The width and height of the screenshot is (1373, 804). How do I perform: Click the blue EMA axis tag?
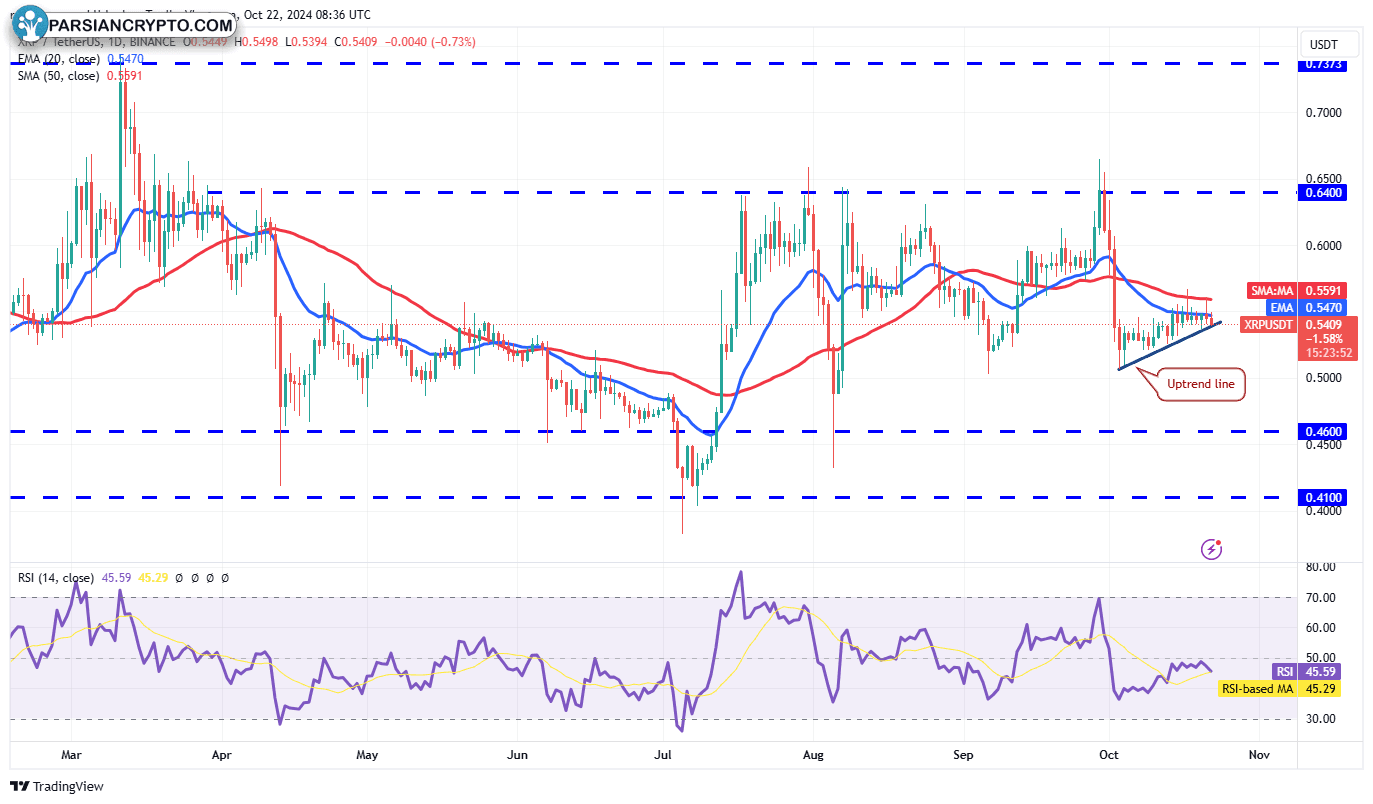1283,308
